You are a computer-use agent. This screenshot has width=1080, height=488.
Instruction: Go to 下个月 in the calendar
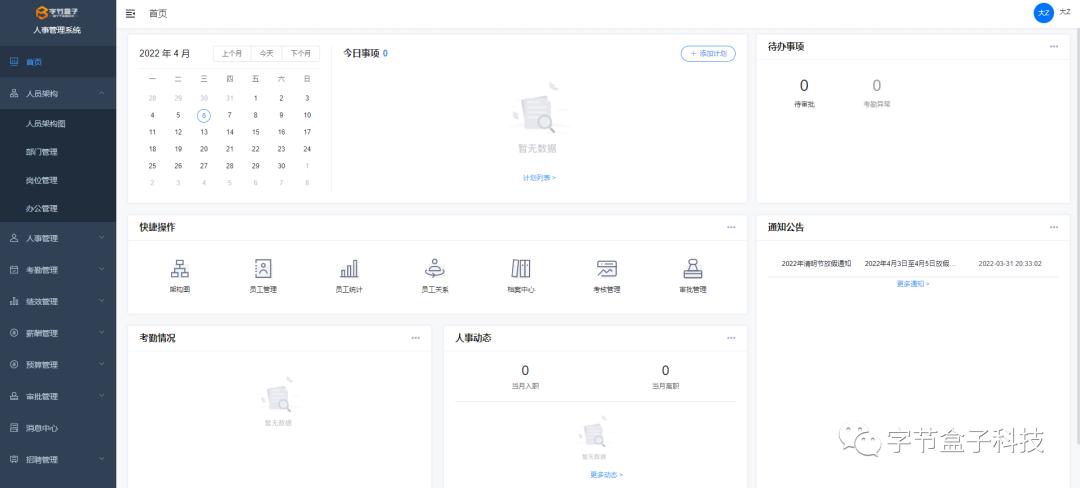pyautogui.click(x=301, y=53)
